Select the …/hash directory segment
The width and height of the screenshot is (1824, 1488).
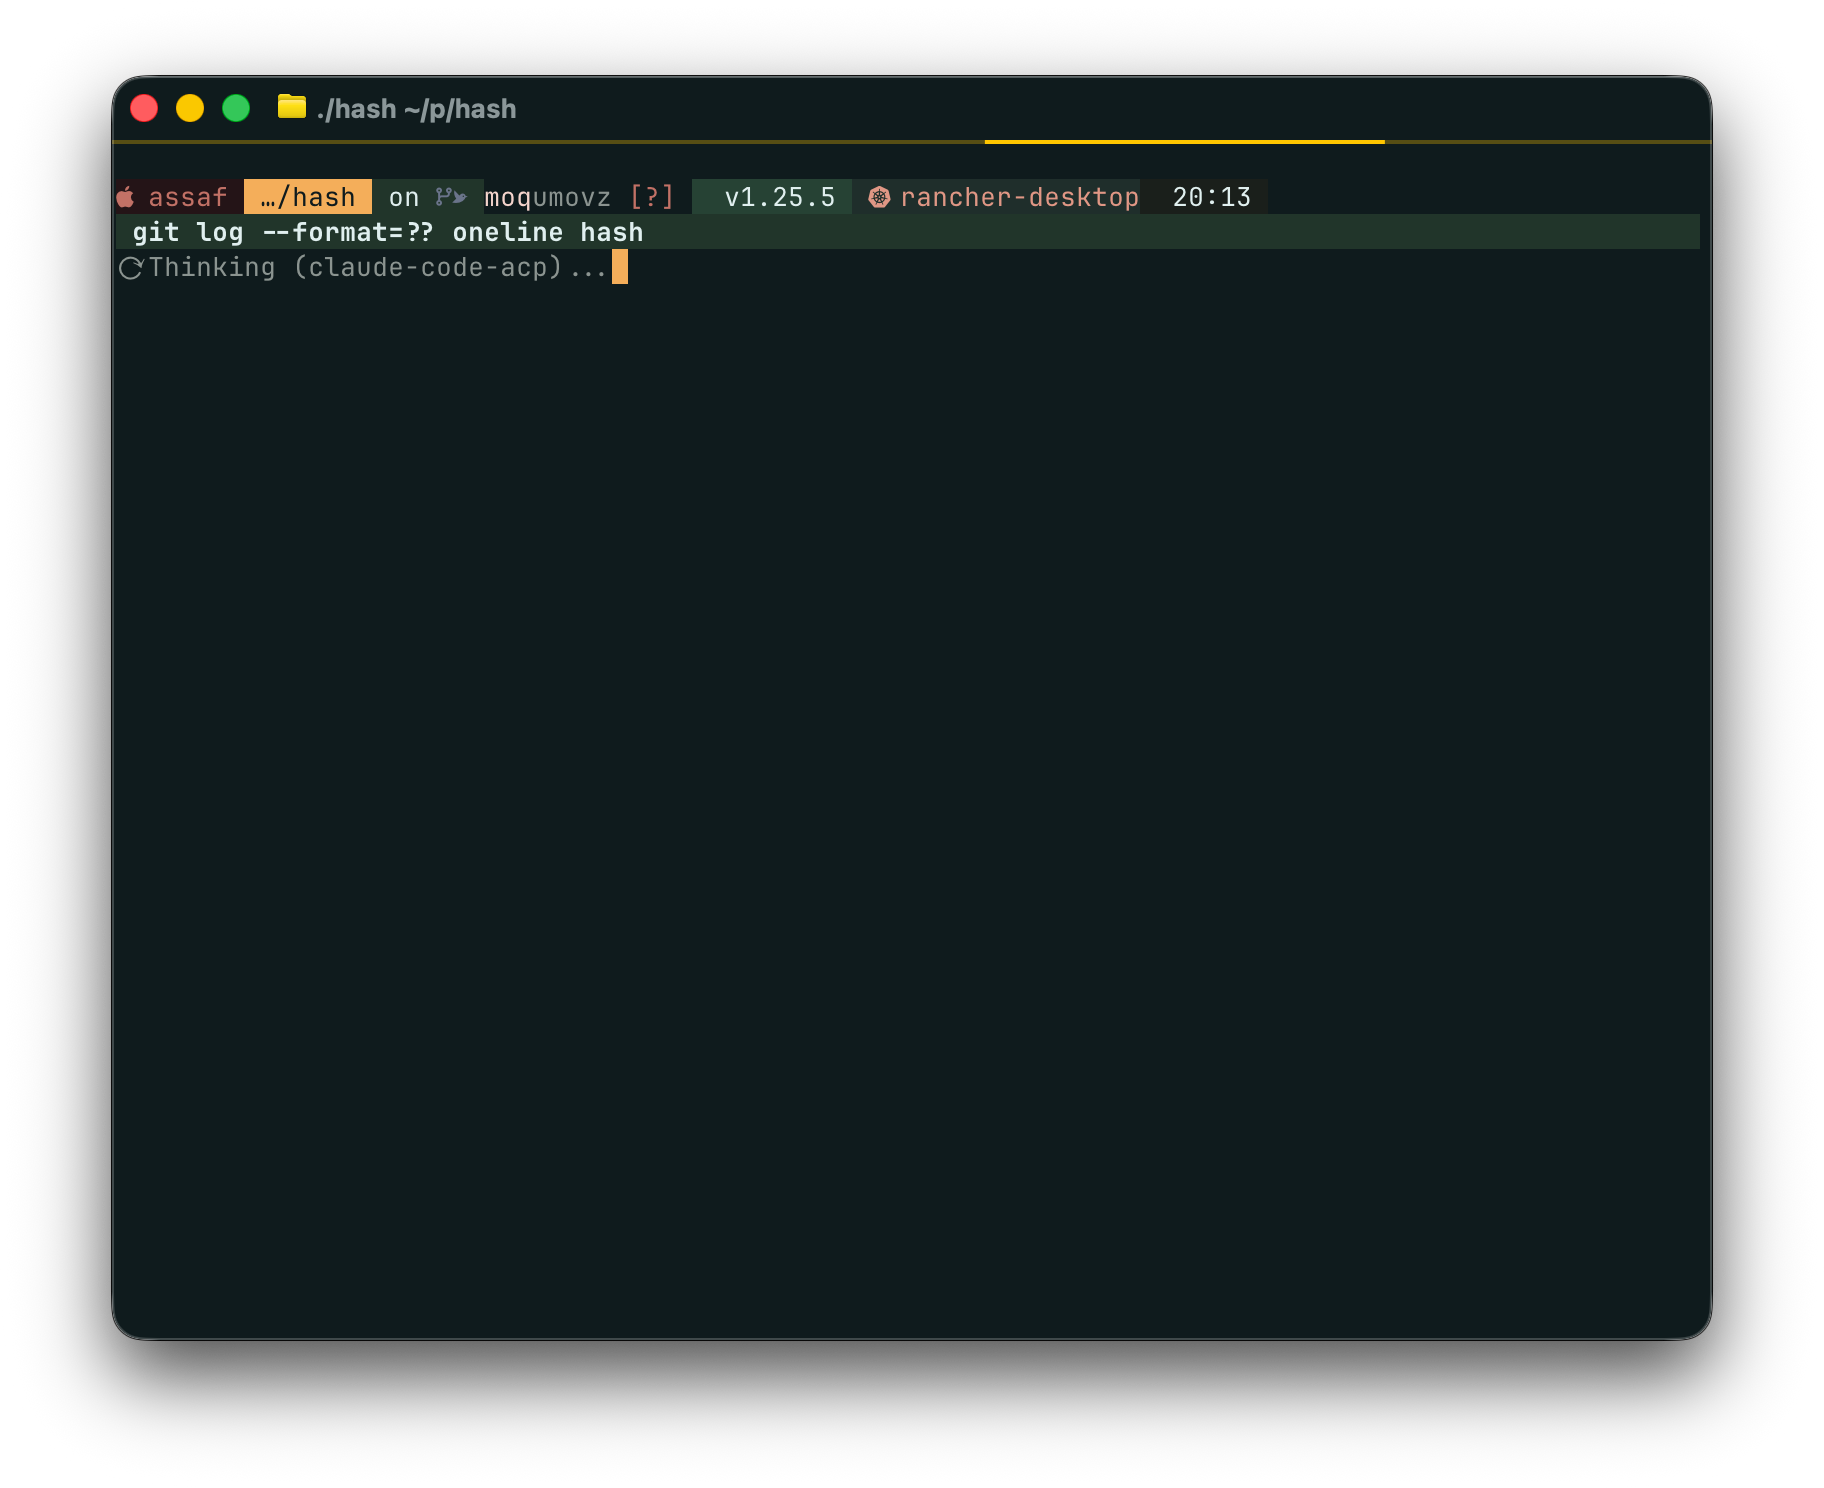pyautogui.click(x=306, y=197)
